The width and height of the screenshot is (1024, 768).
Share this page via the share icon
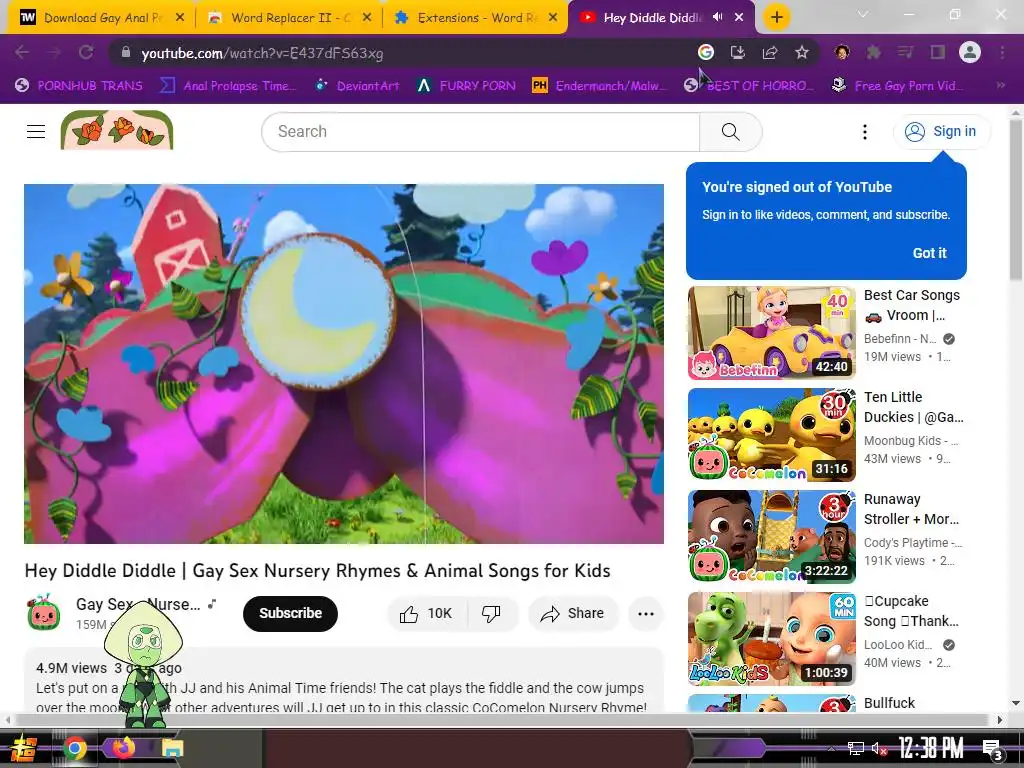(770, 52)
